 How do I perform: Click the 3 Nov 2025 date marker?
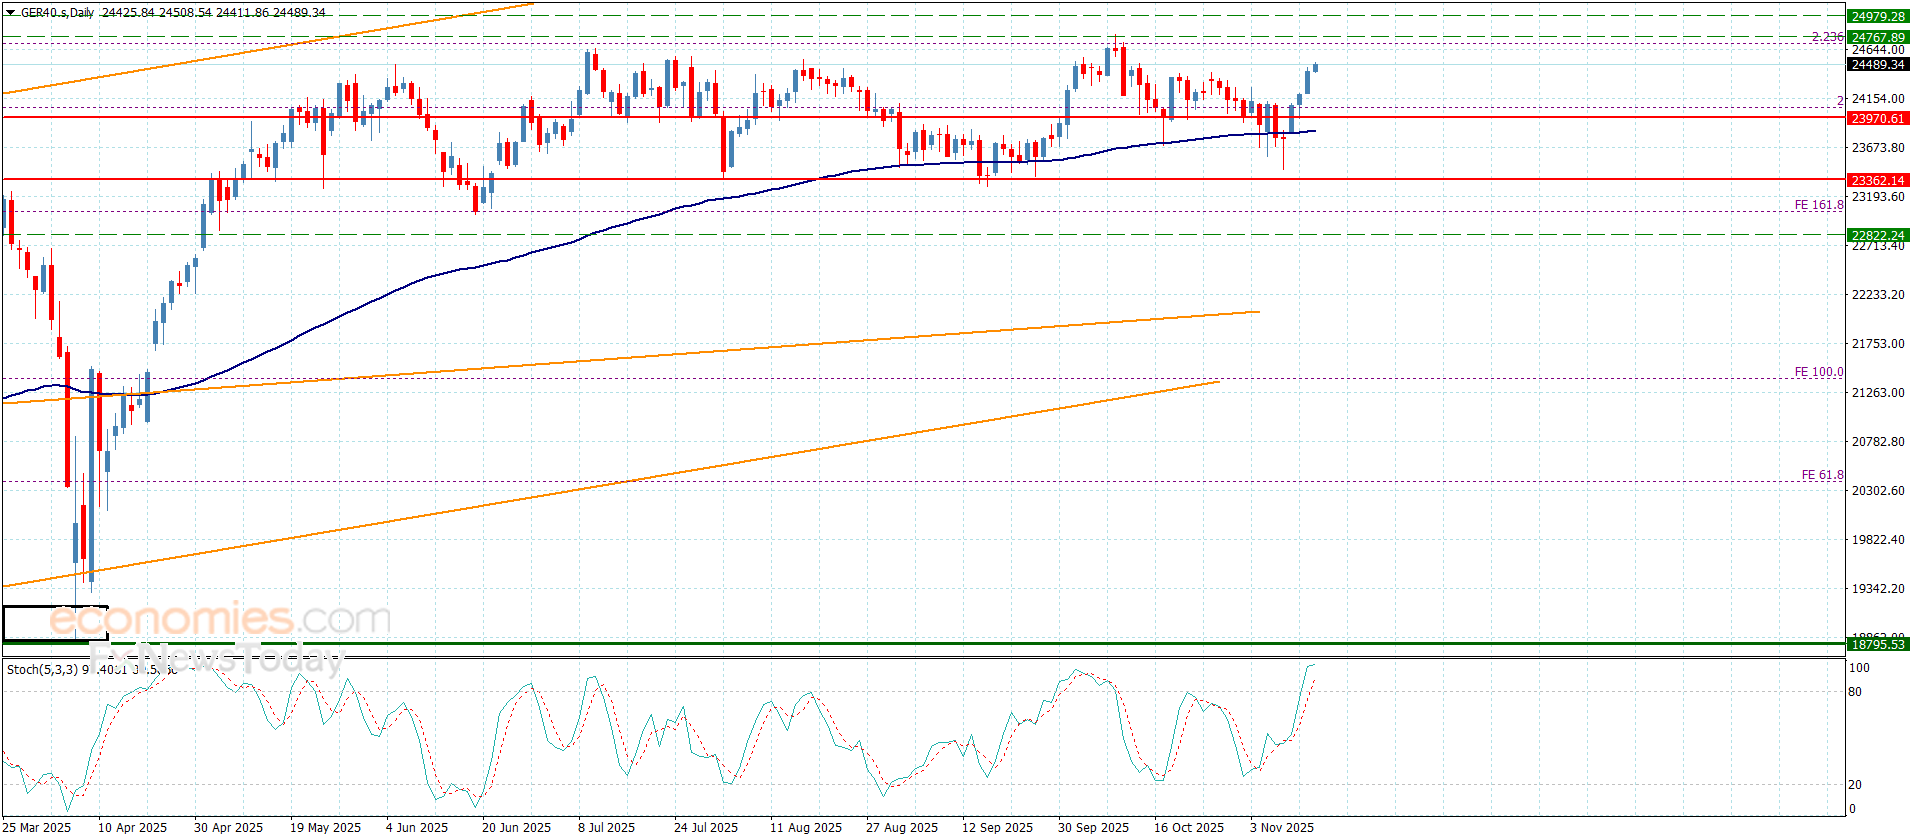pos(1281,827)
